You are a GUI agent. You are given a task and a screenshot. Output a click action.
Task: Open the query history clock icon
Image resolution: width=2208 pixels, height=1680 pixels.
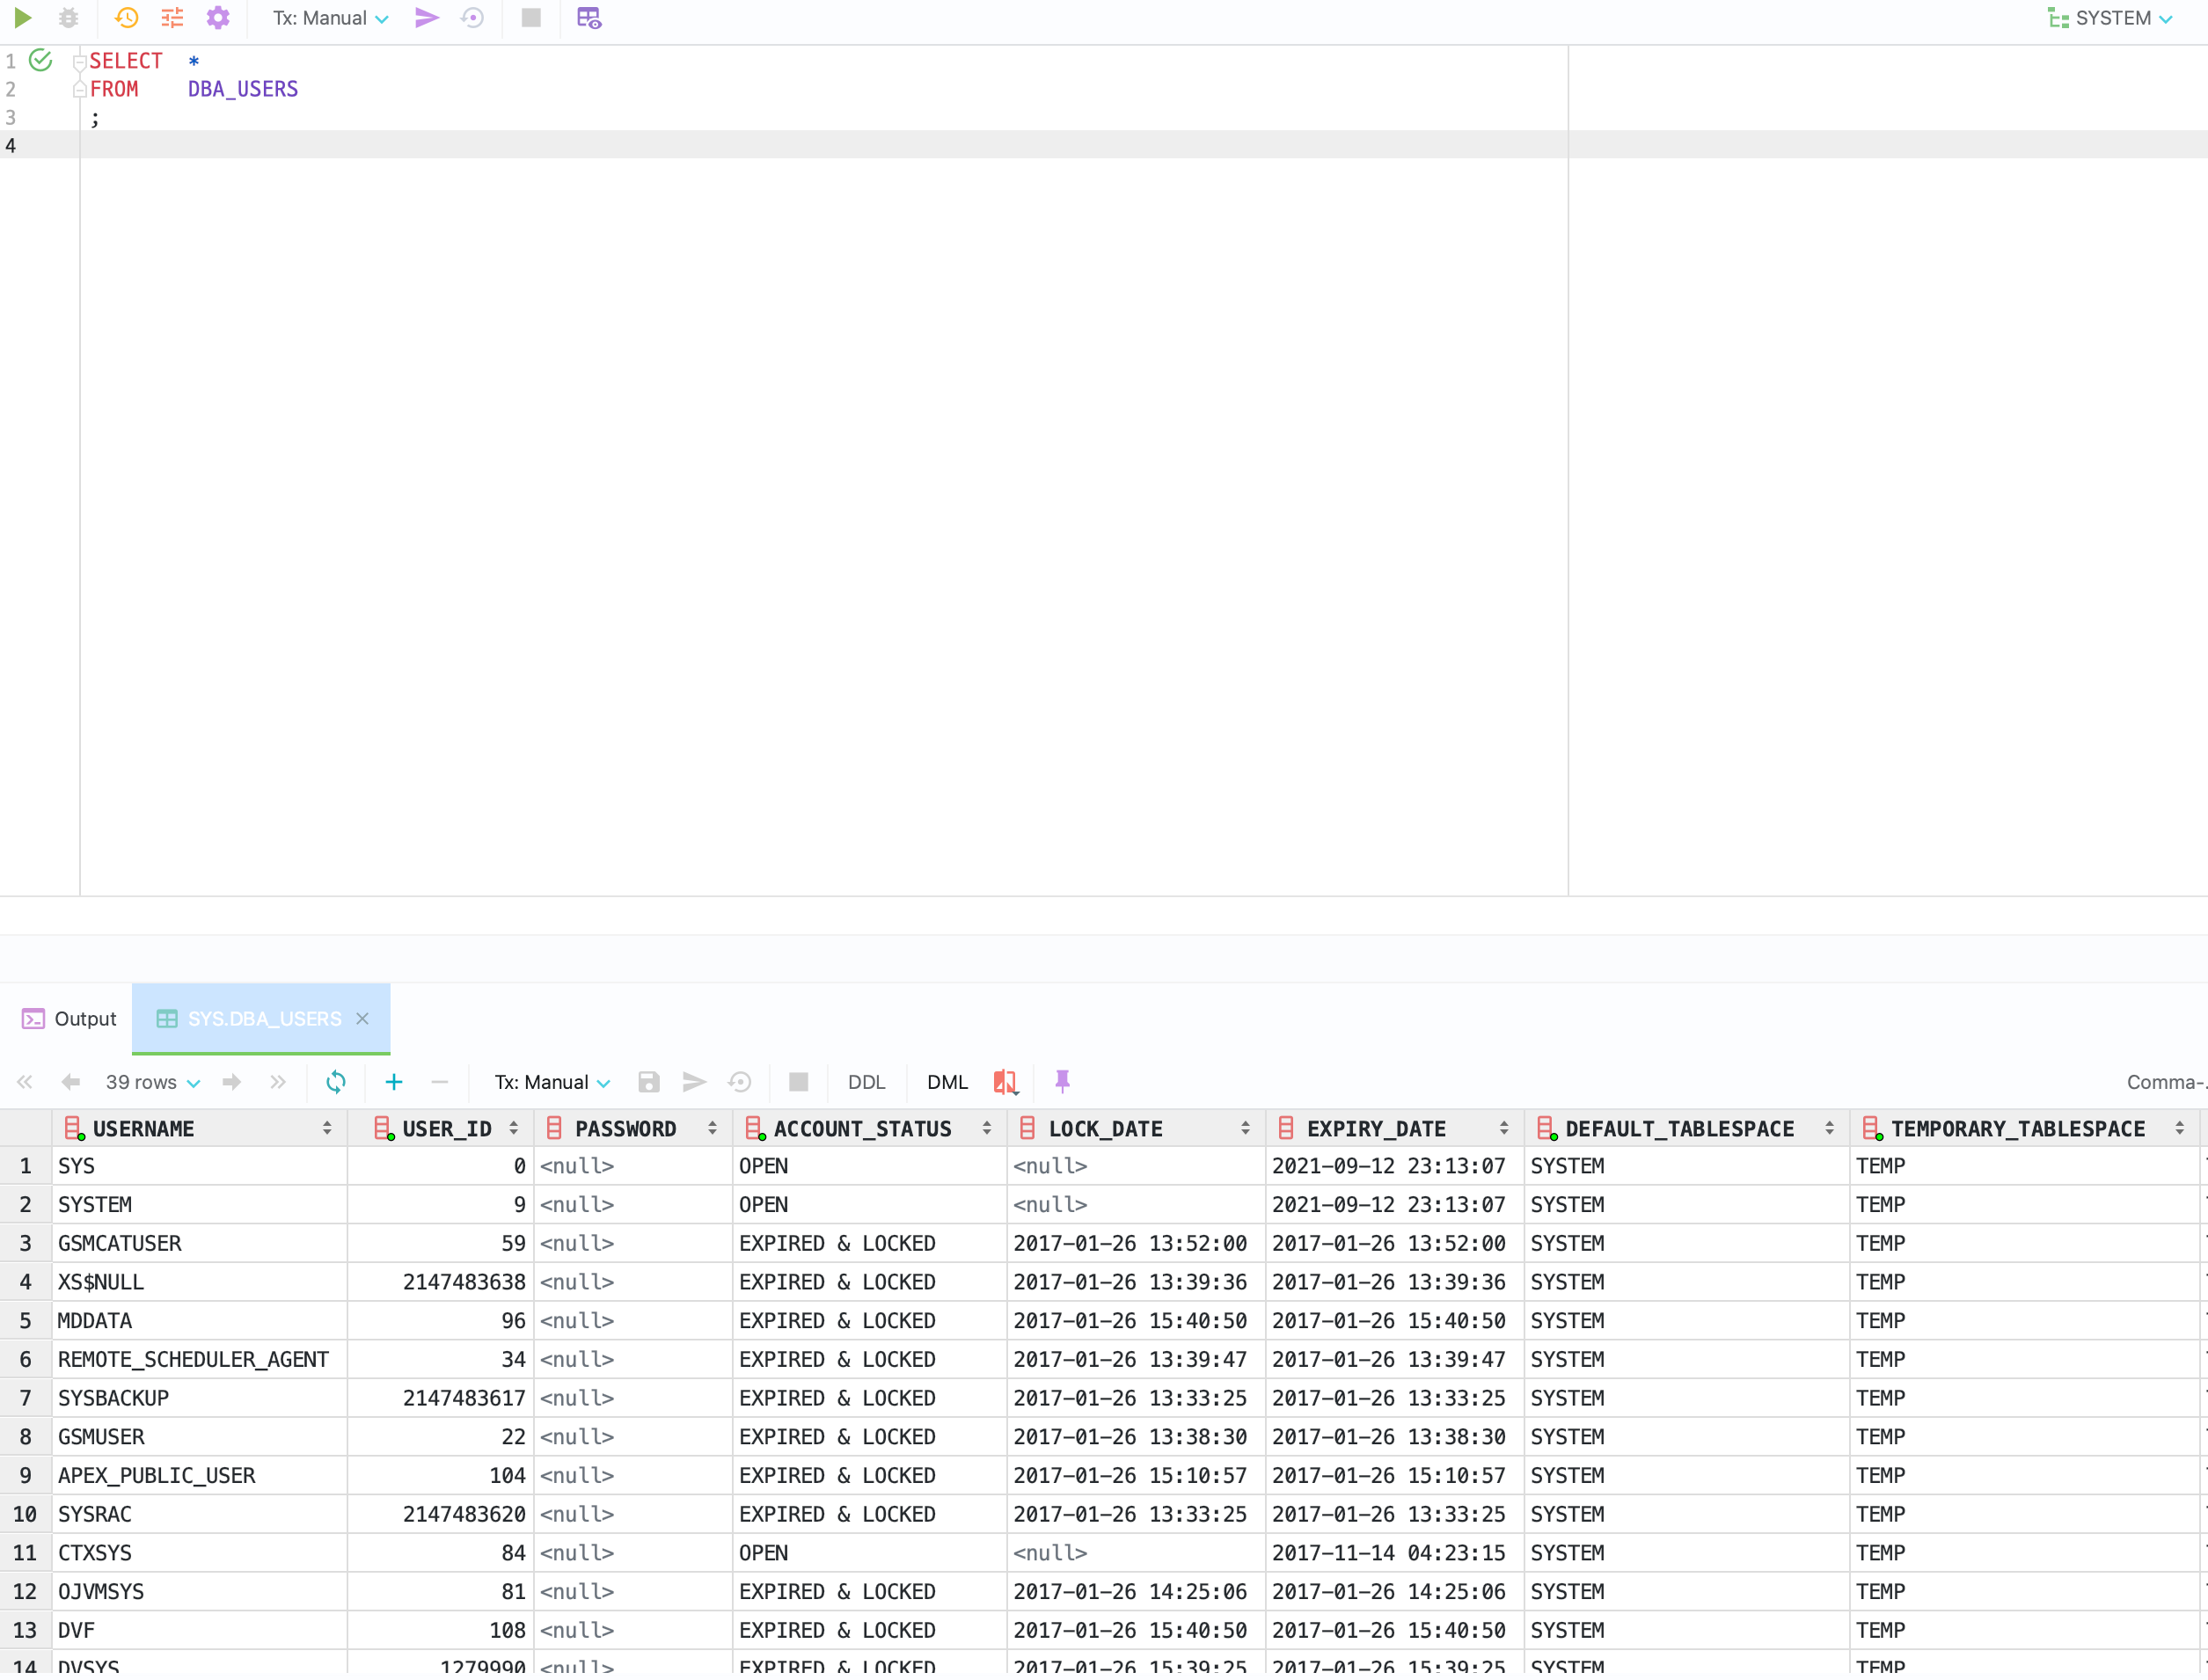[126, 18]
